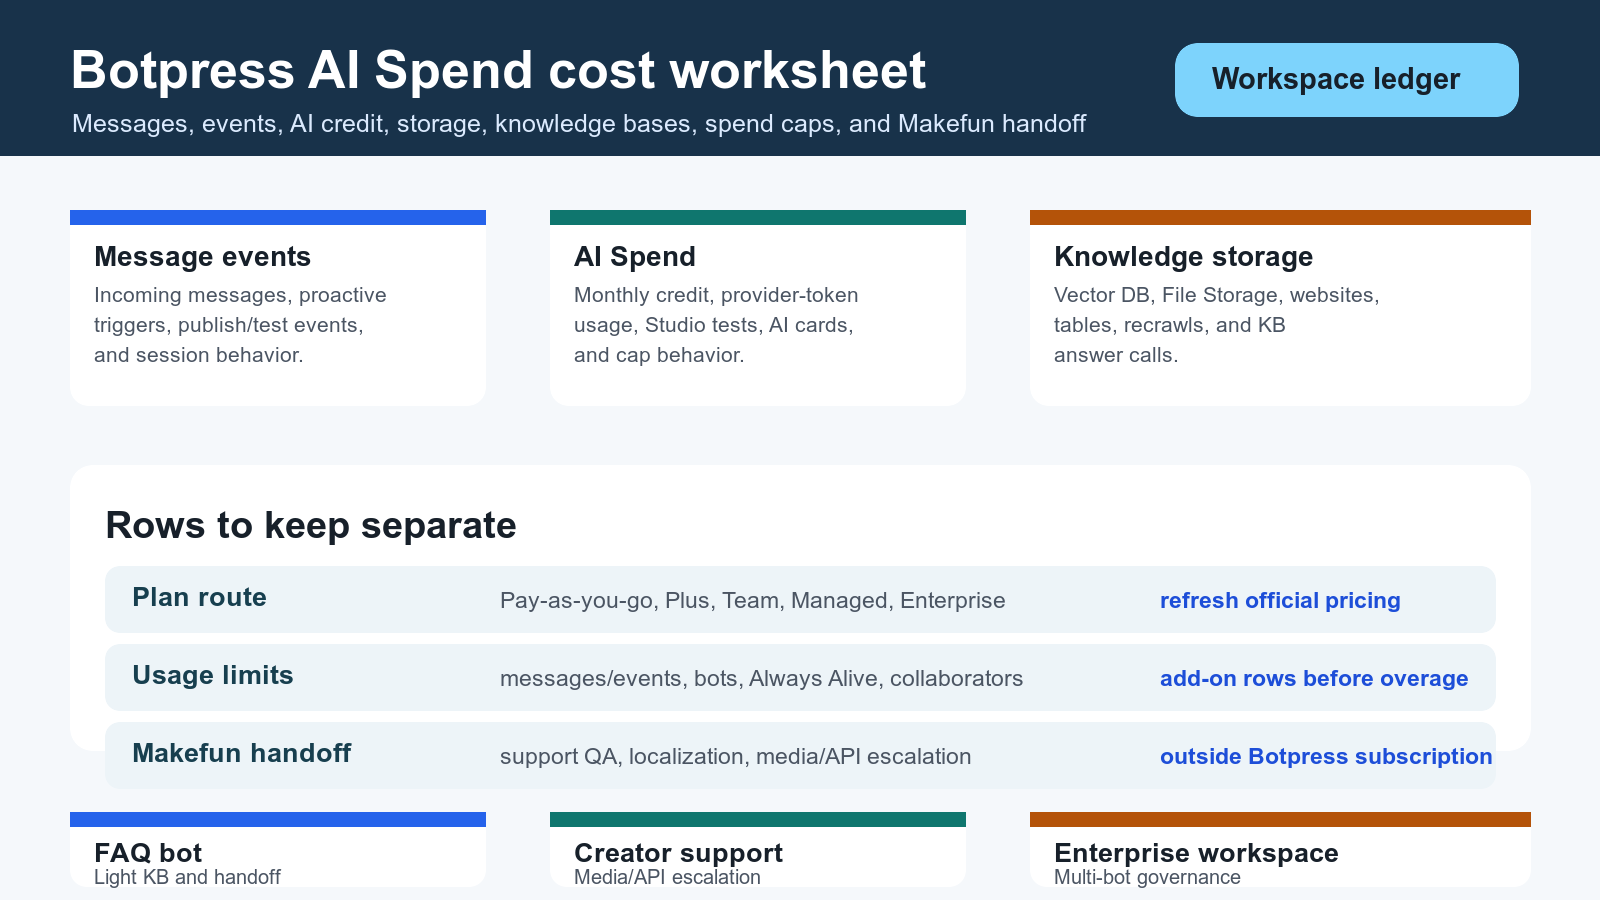Click the Vector DB, File Storage description
This screenshot has width=1600, height=900.
[x=1217, y=325]
